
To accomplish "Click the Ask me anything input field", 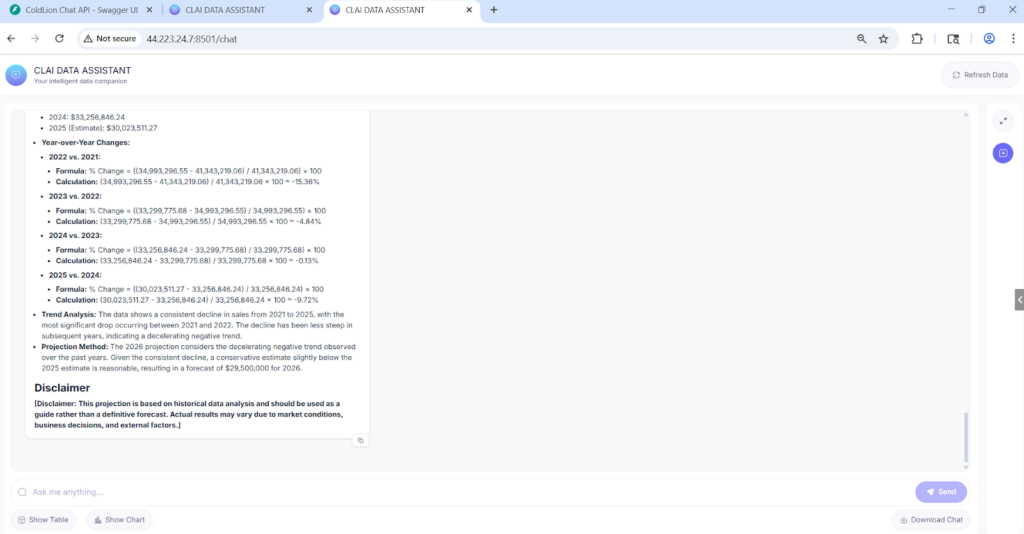I will pyautogui.click(x=460, y=492).
